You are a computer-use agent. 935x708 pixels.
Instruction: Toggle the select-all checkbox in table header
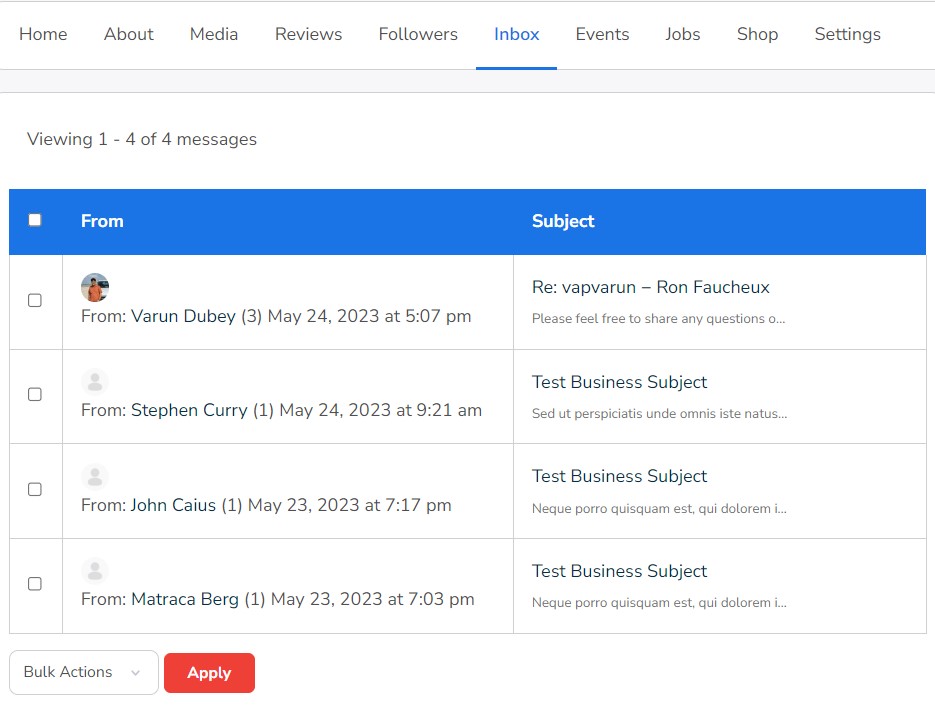tap(35, 220)
